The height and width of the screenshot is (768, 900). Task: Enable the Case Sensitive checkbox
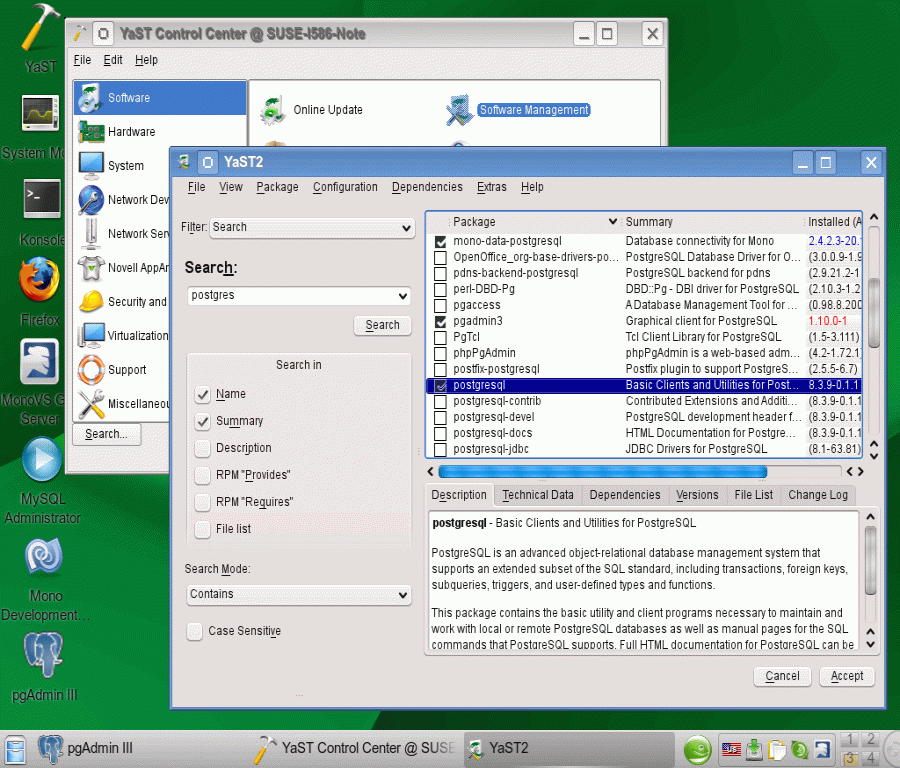(195, 631)
